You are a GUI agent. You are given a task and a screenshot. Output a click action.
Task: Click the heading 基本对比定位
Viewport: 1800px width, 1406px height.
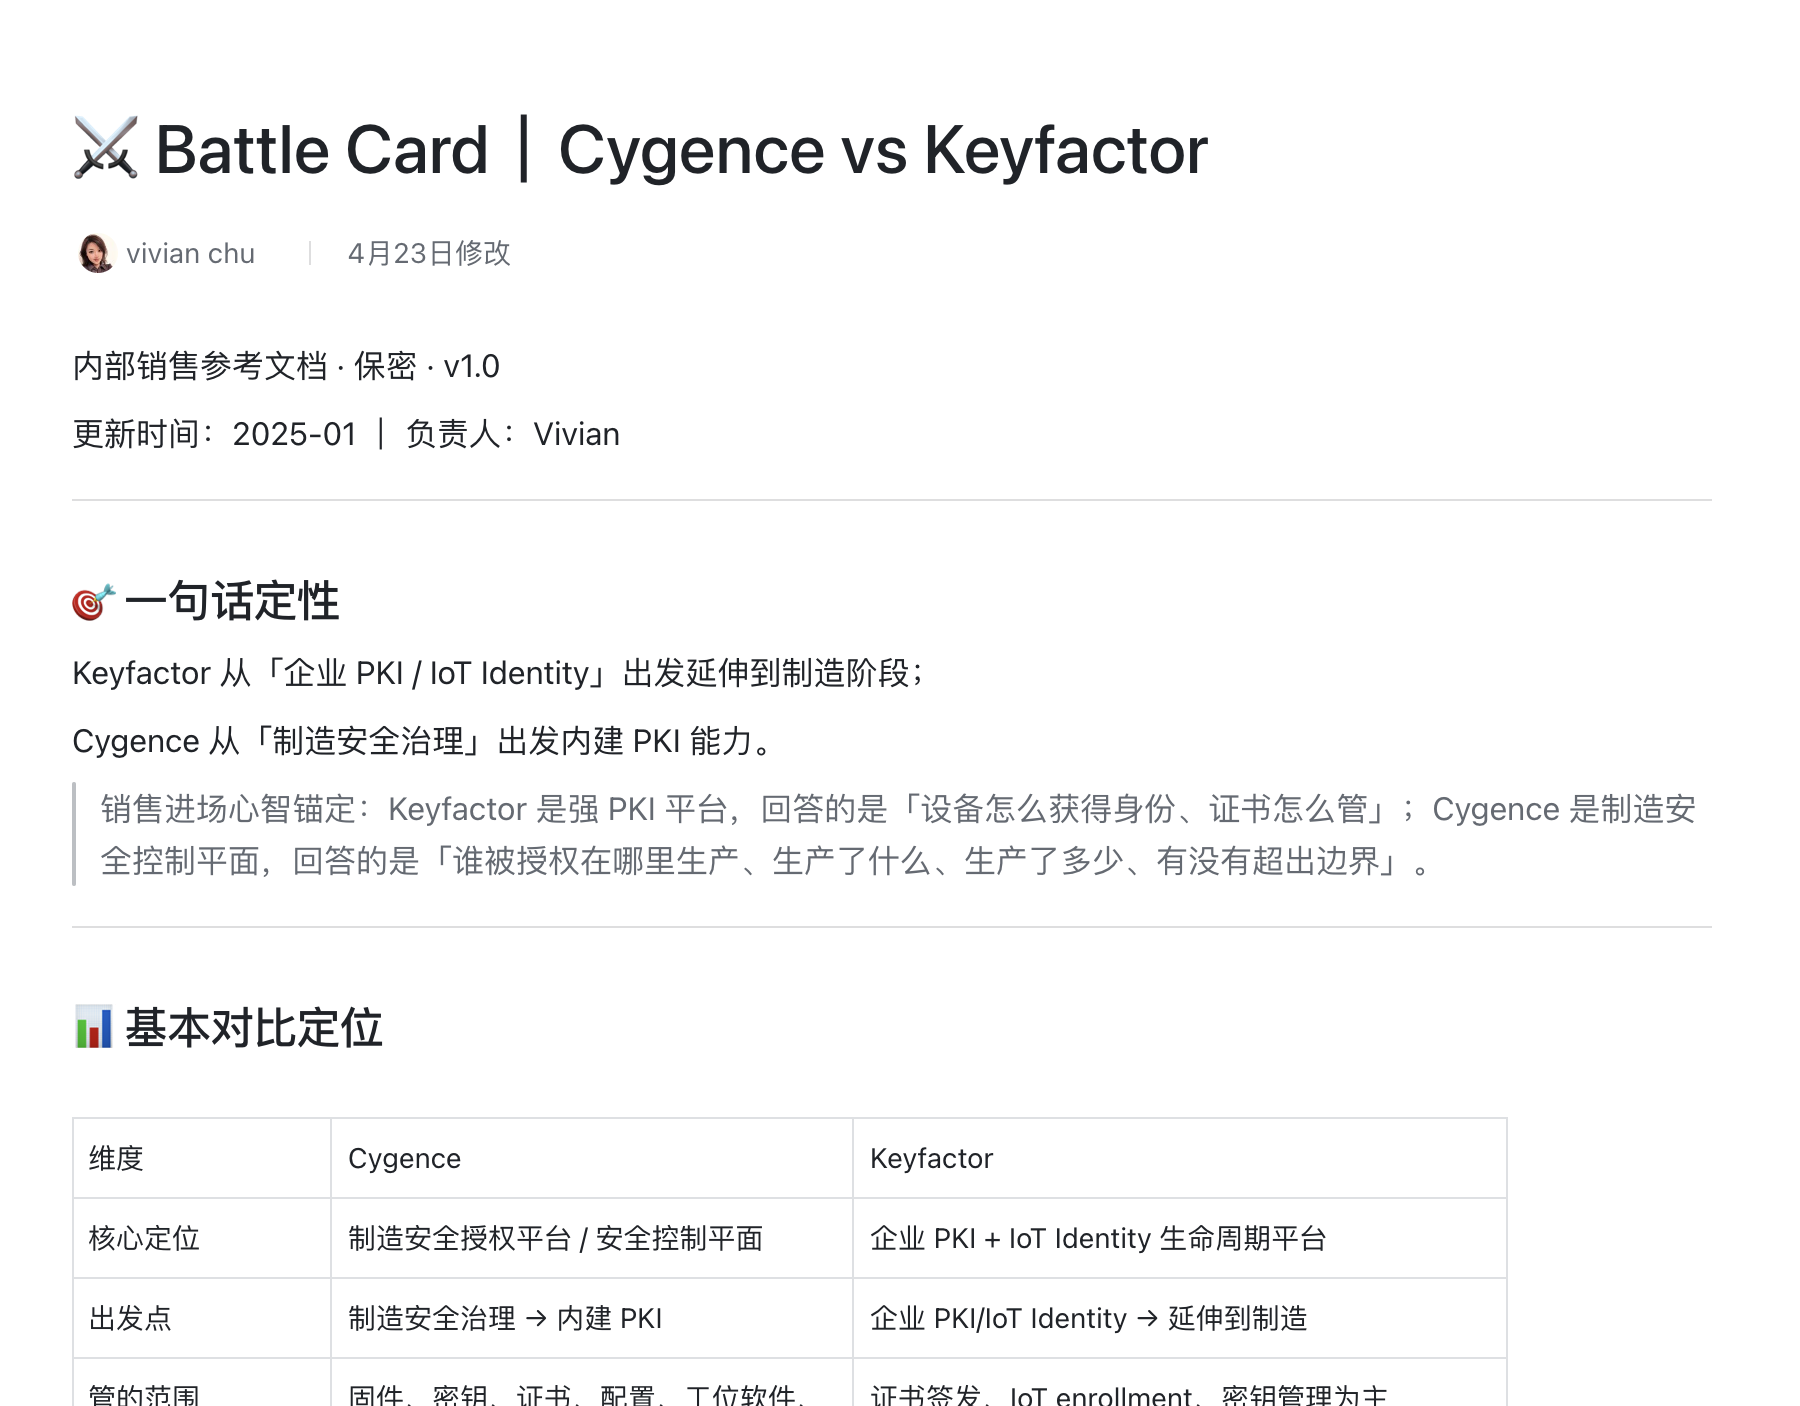(254, 1028)
